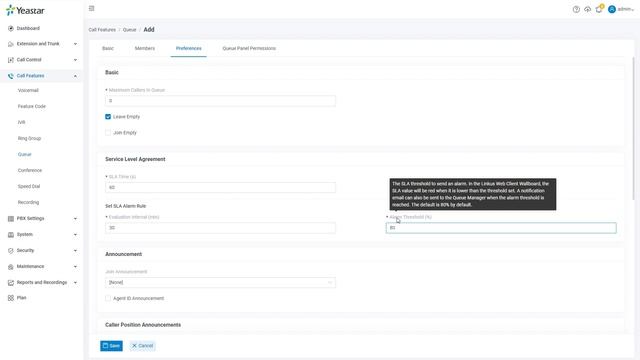Click Reports and Recordings sidebar icon
This screenshot has width=640, height=360.
coord(11,282)
